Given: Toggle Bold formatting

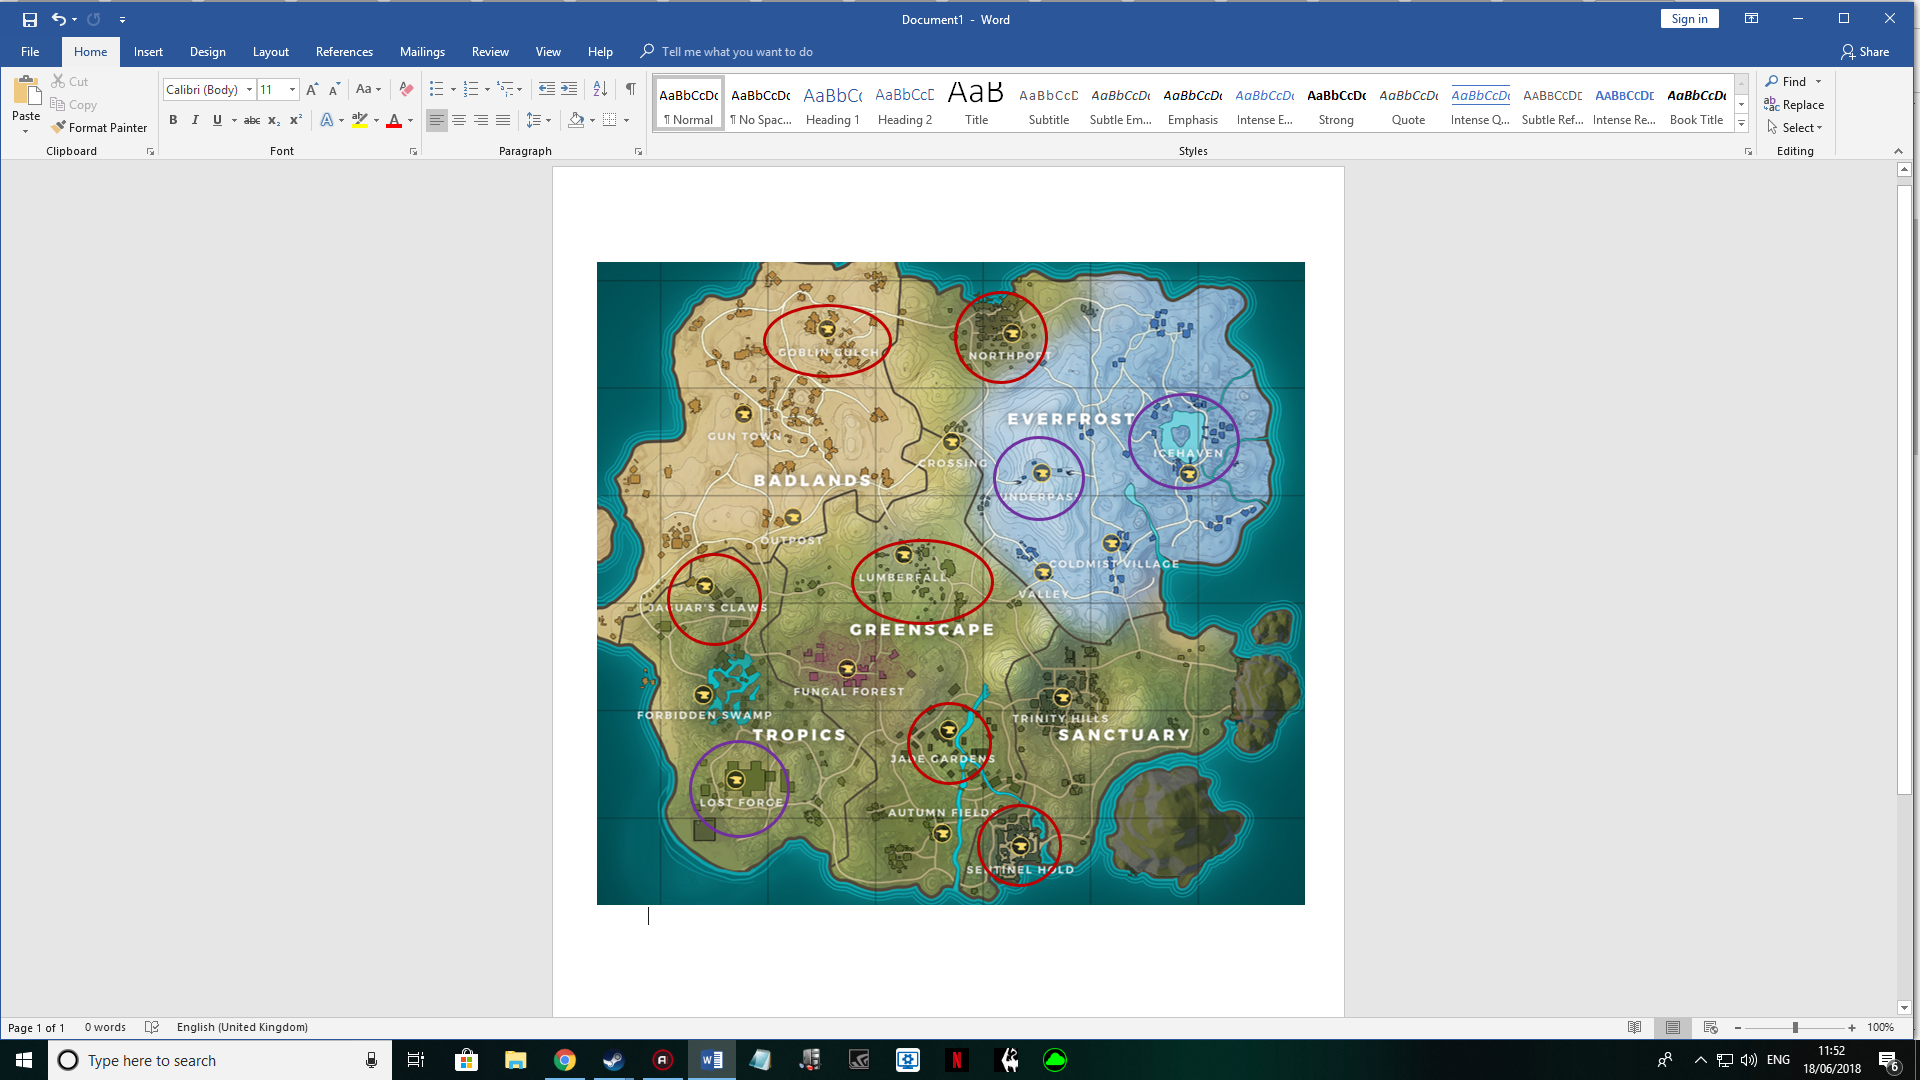Looking at the screenshot, I should coord(173,120).
